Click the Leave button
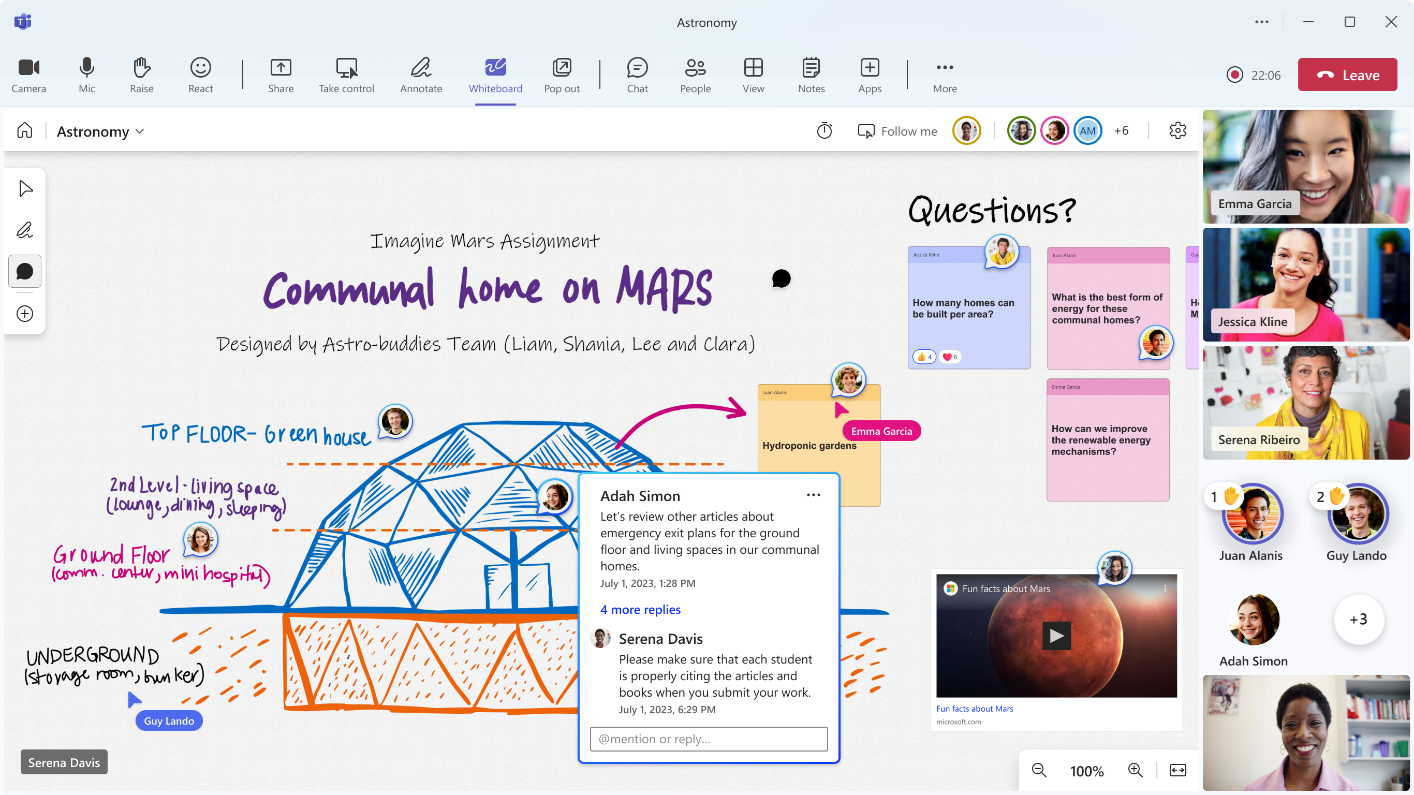Viewport: 1414px width, 795px height. pyautogui.click(x=1347, y=74)
